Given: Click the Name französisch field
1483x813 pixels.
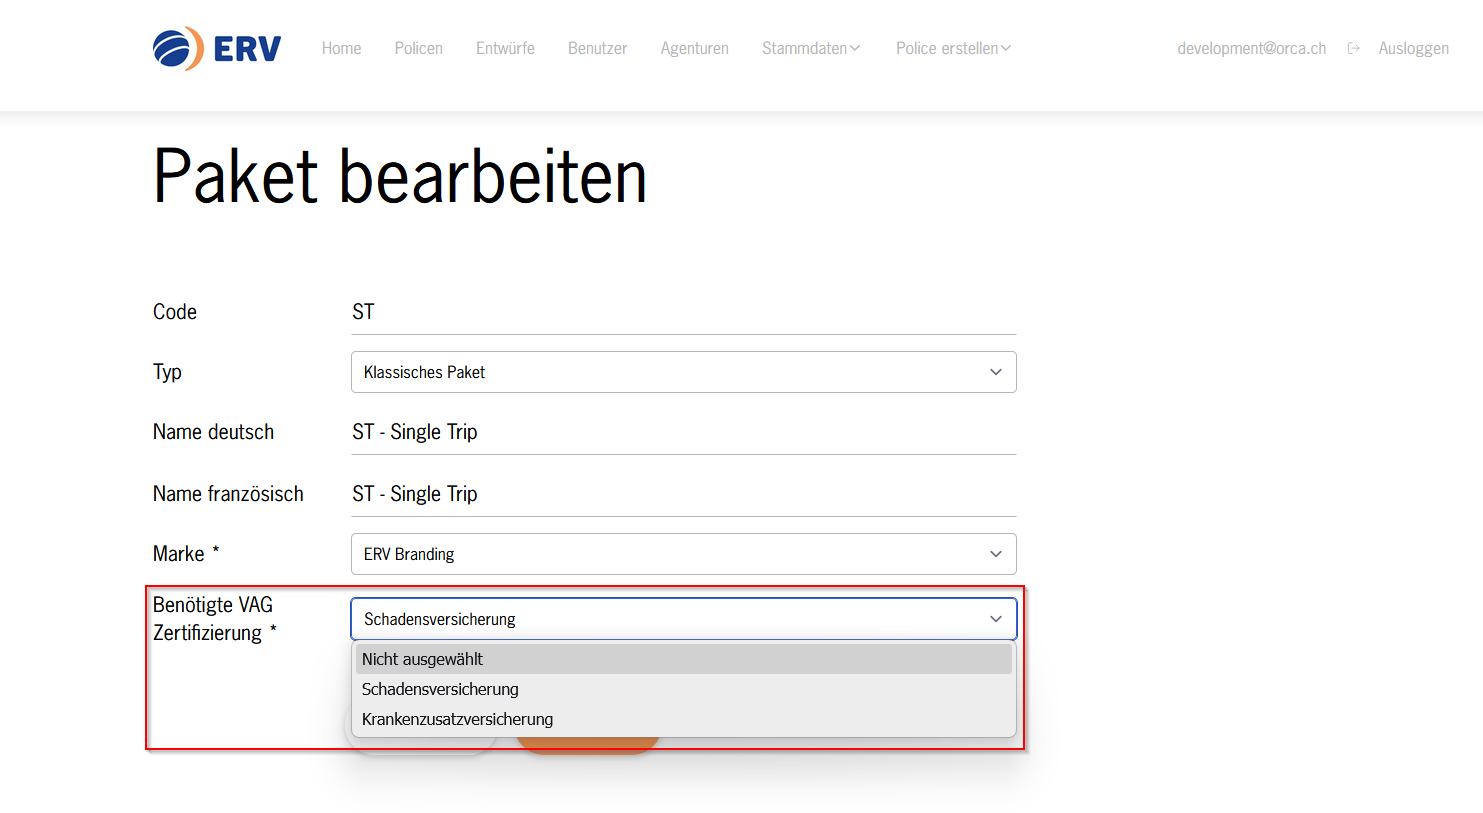Looking at the screenshot, I should point(683,494).
